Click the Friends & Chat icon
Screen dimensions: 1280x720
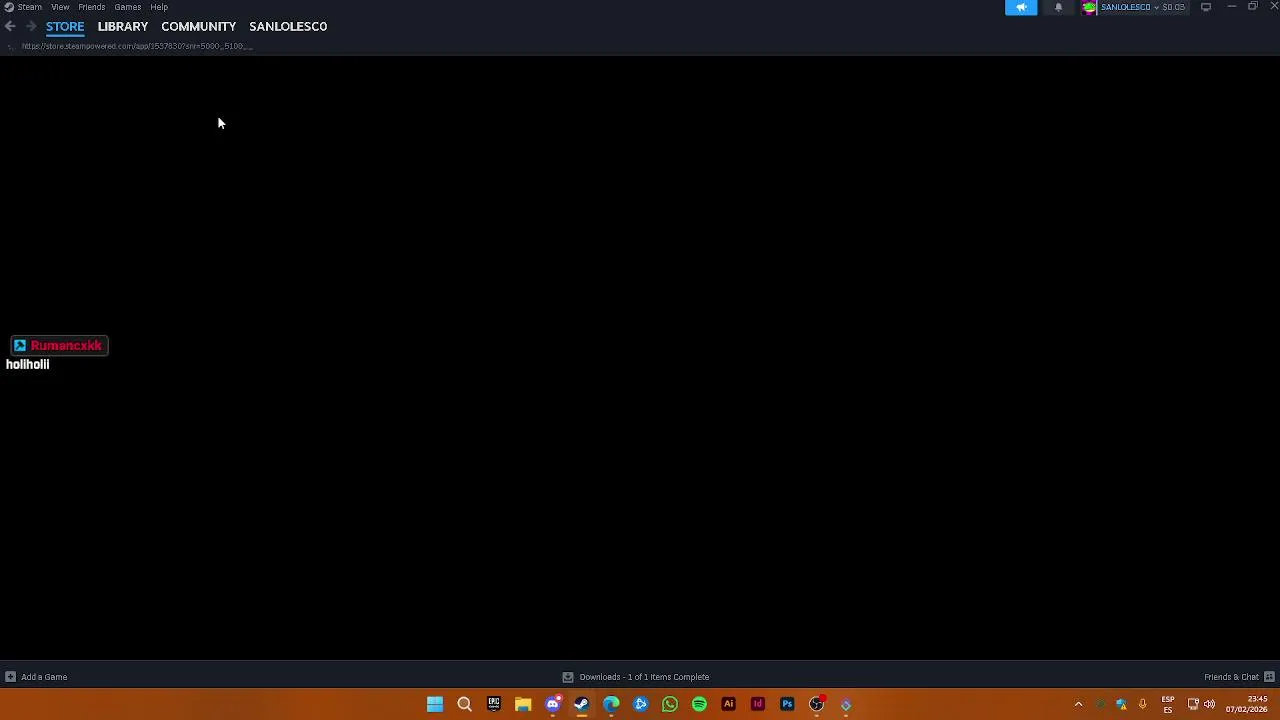pos(1269,677)
